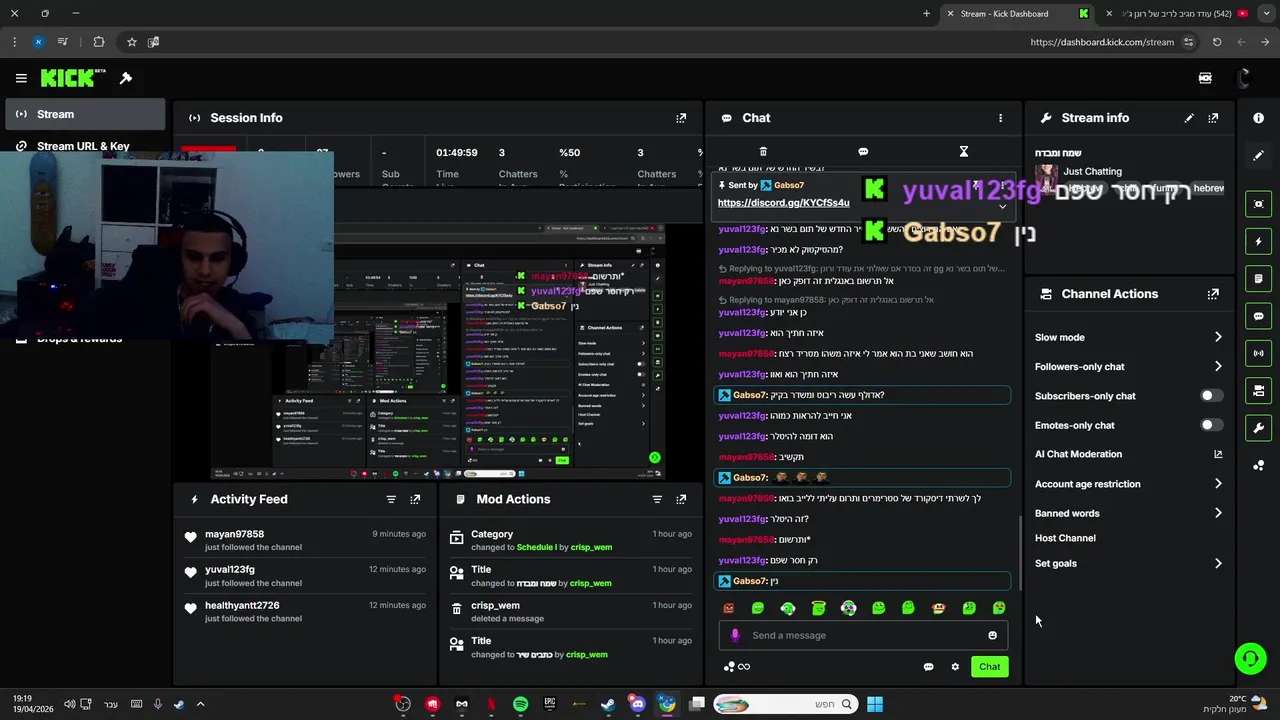
Task: Pop out the Activity Feed panel
Action: pyautogui.click(x=415, y=499)
